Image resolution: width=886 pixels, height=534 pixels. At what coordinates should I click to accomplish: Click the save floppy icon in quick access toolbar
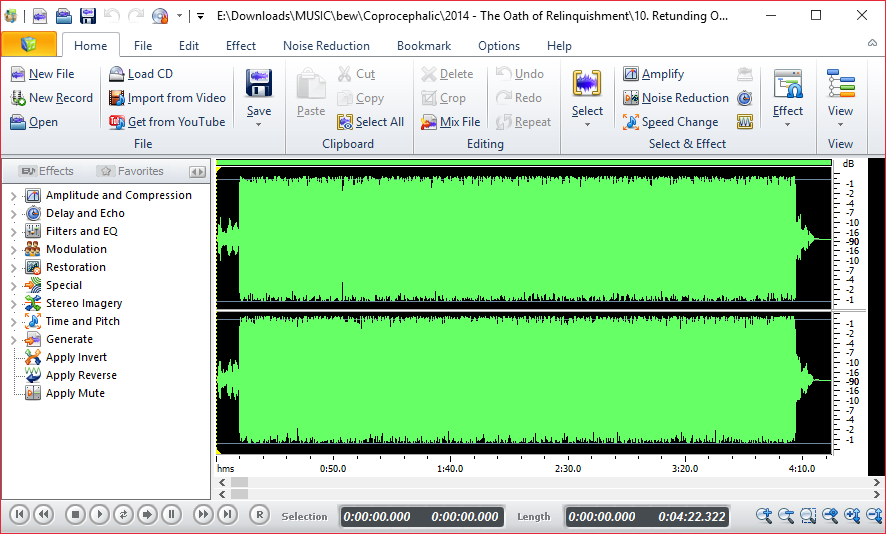coord(88,16)
